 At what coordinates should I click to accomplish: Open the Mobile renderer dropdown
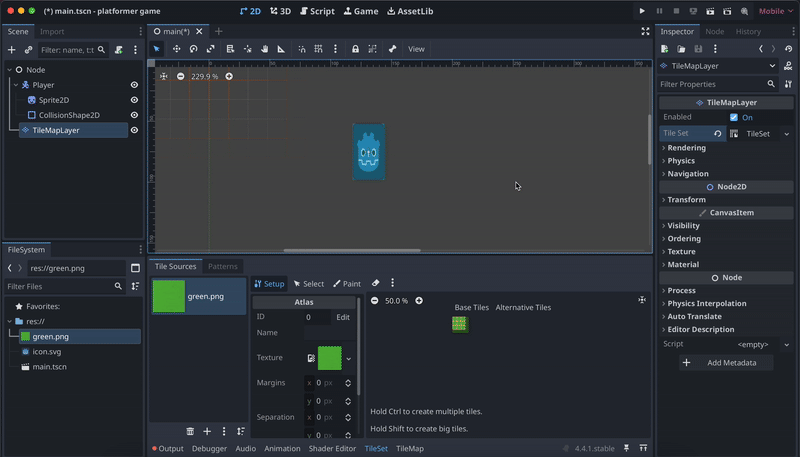(x=776, y=11)
